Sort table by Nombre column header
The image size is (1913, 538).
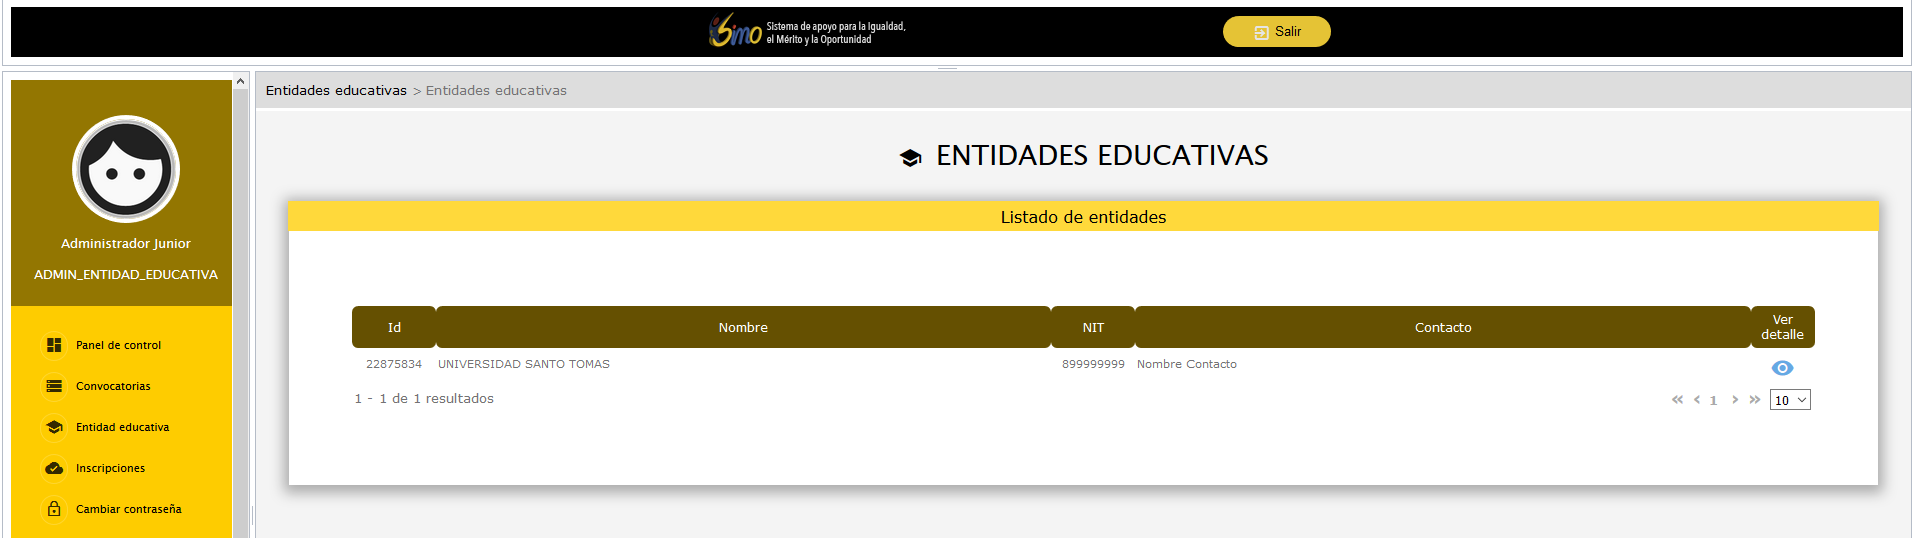[x=743, y=327]
